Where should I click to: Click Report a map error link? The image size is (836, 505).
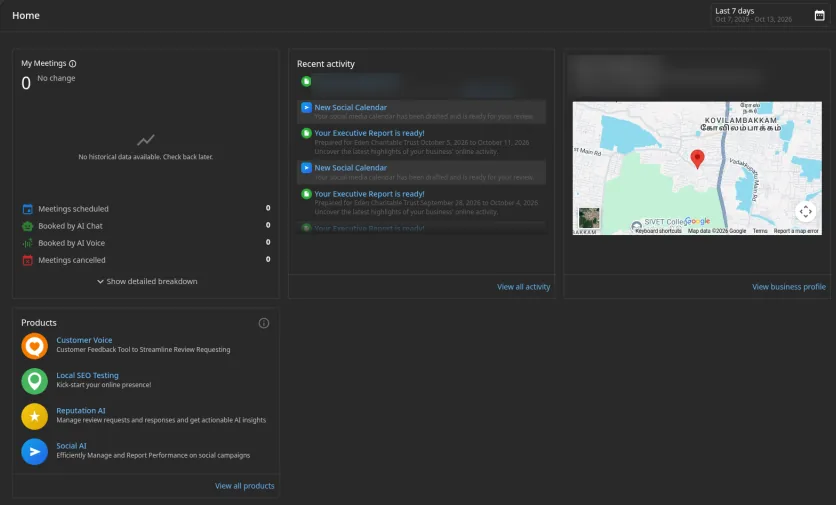(796, 231)
